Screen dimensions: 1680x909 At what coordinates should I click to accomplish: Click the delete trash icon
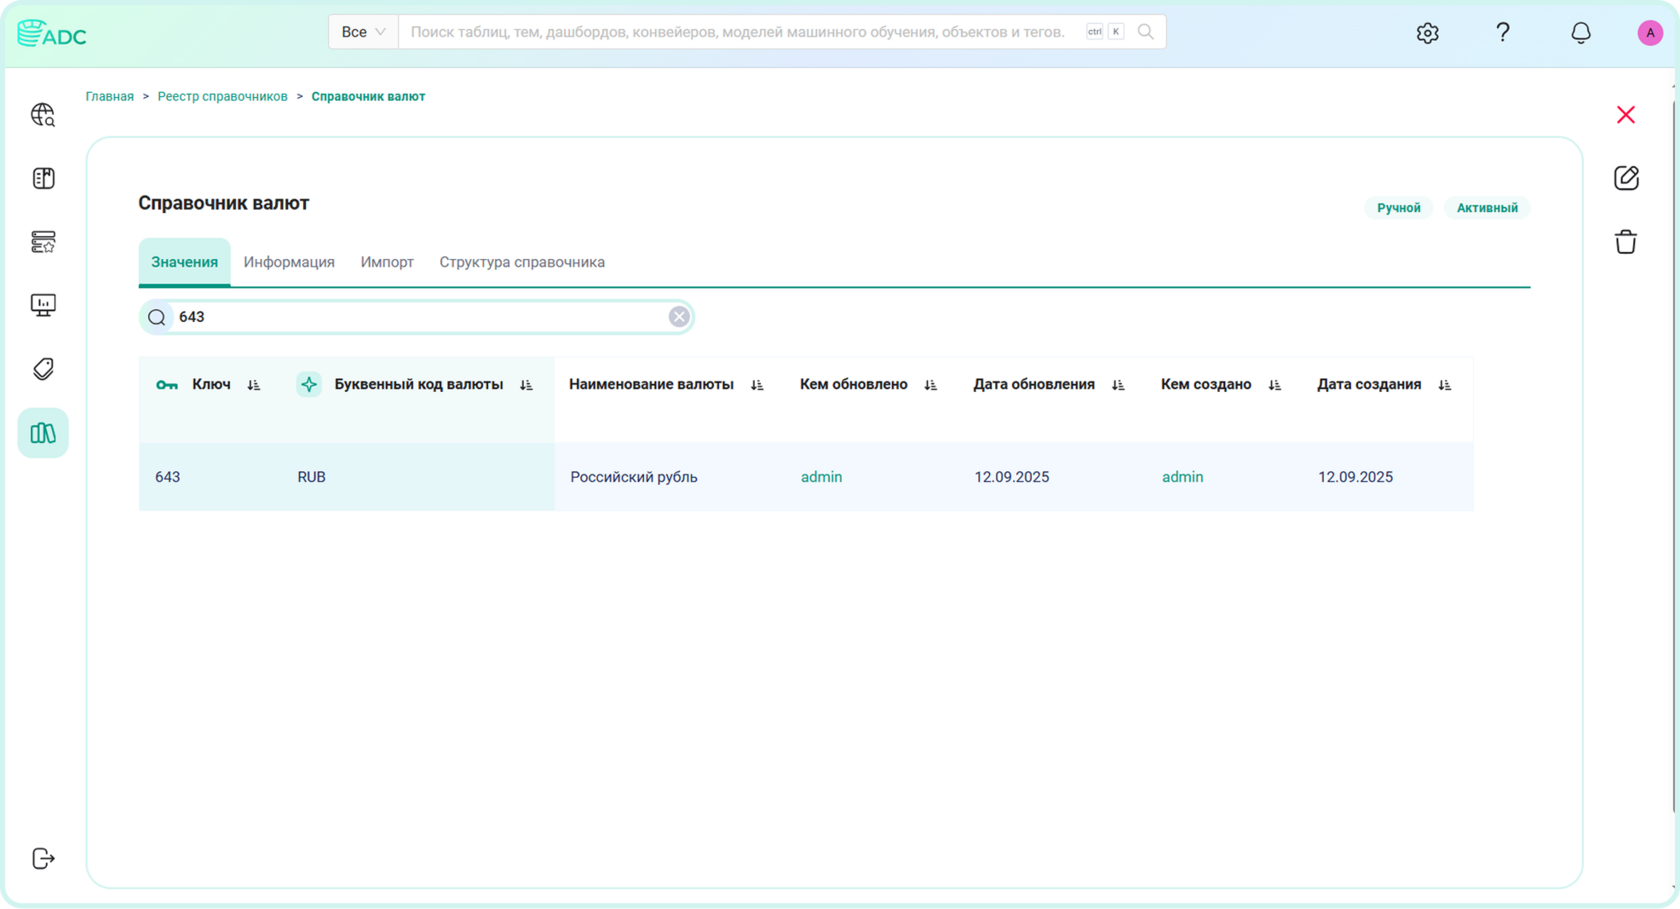1626,241
